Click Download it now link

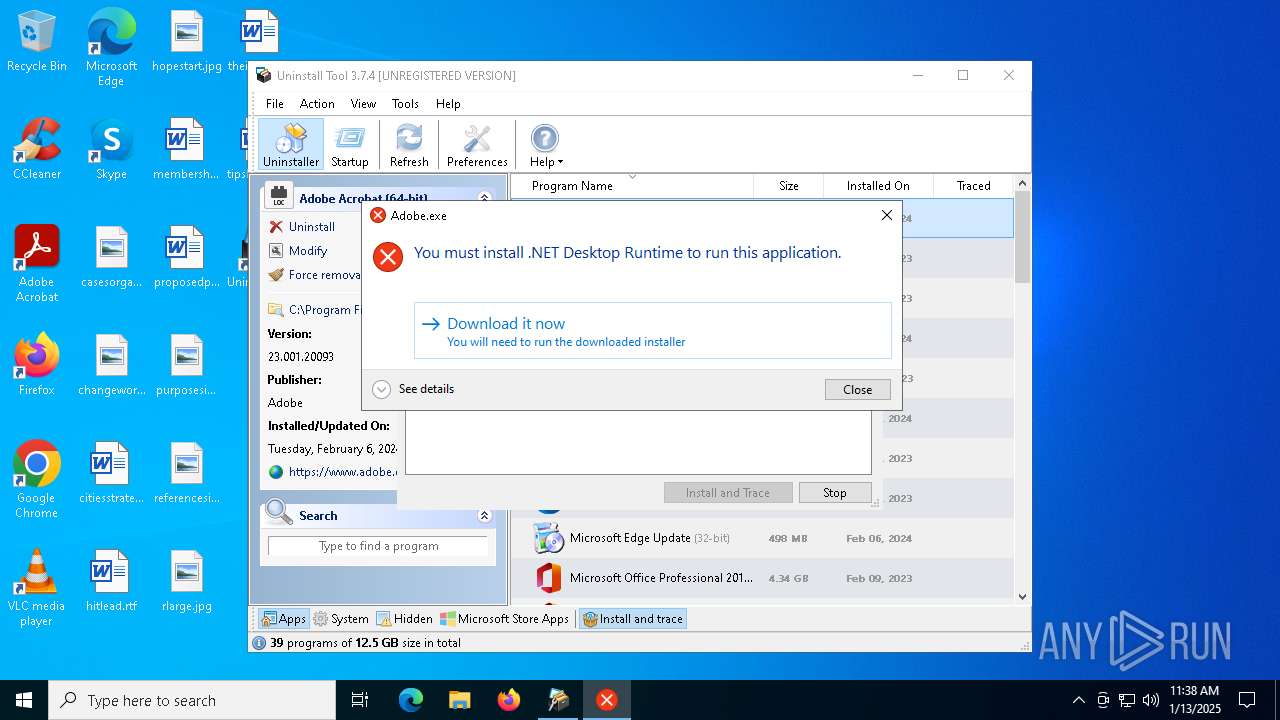(652, 331)
